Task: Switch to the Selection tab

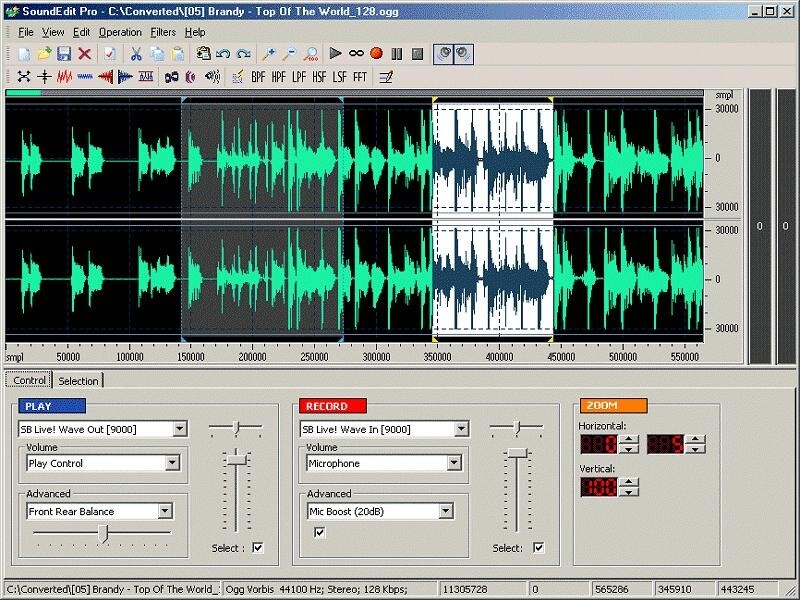Action: [78, 380]
